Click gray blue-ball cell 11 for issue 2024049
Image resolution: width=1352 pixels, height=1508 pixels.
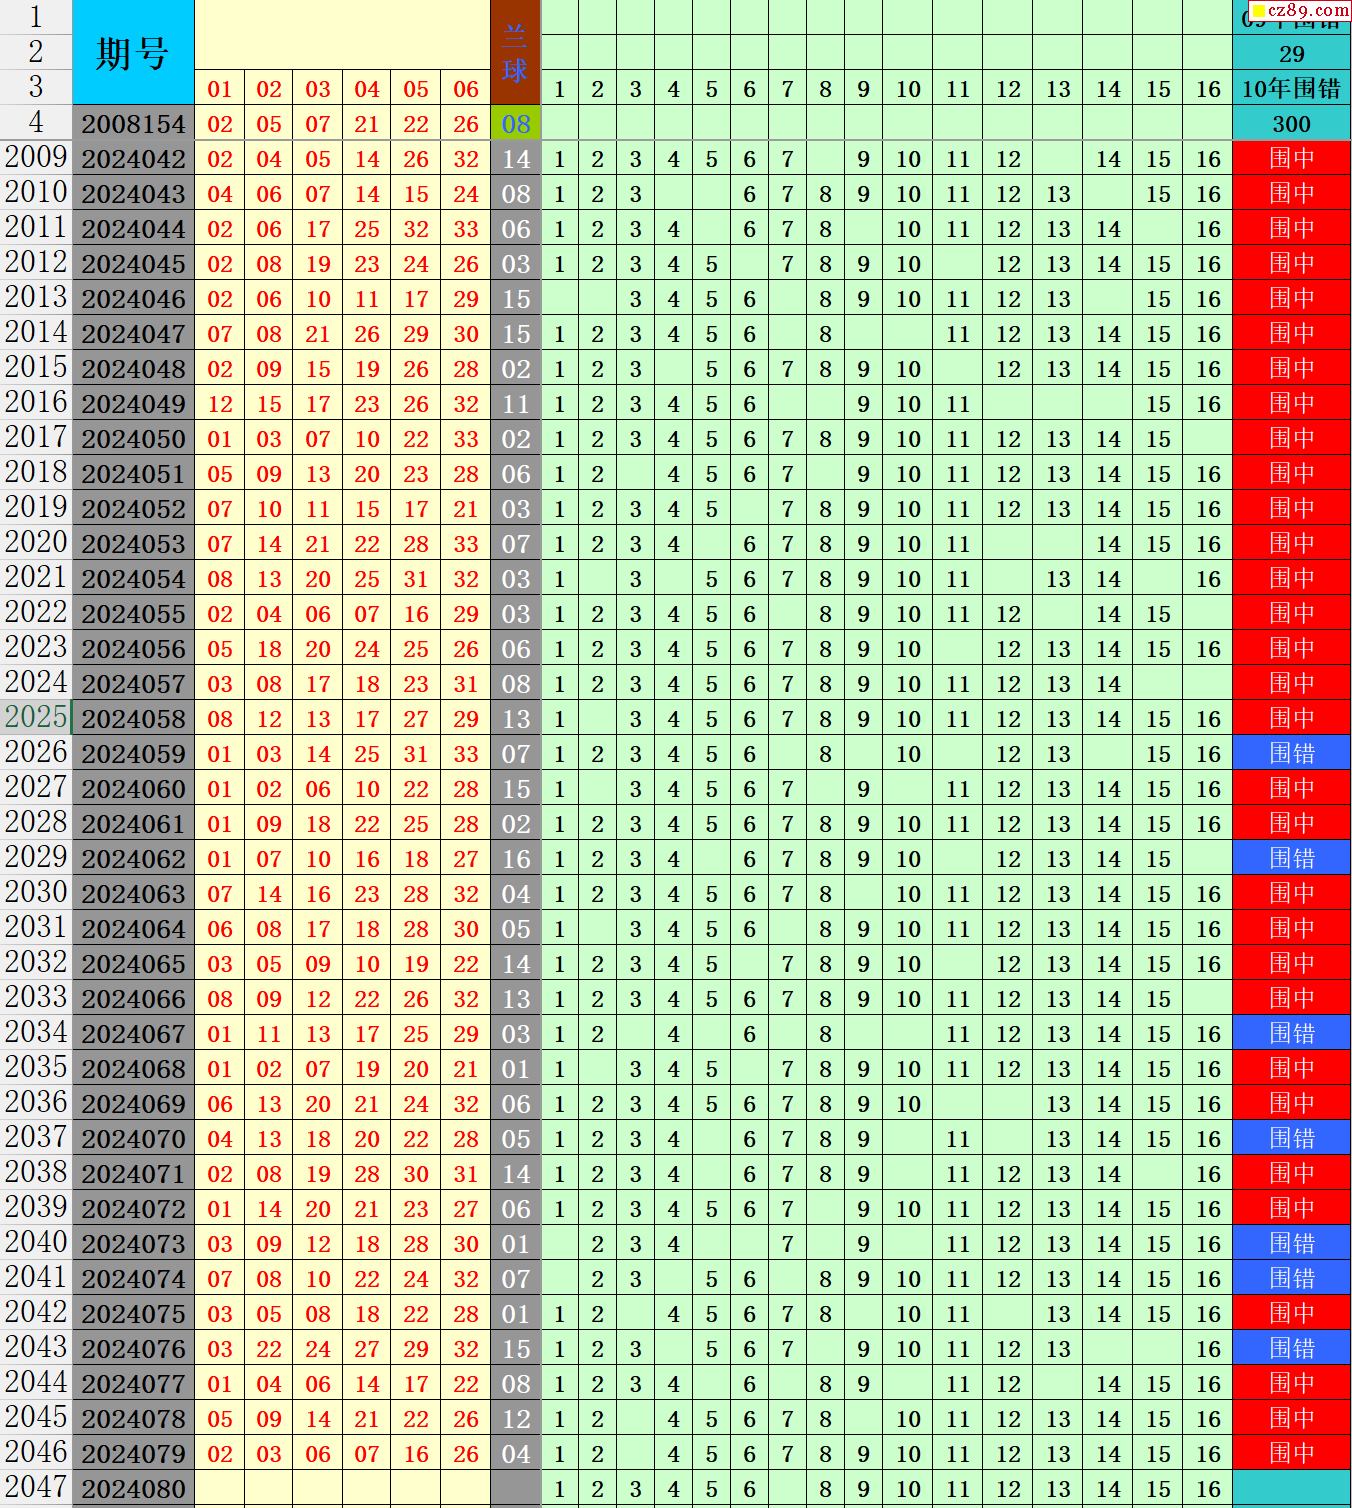click(x=515, y=403)
